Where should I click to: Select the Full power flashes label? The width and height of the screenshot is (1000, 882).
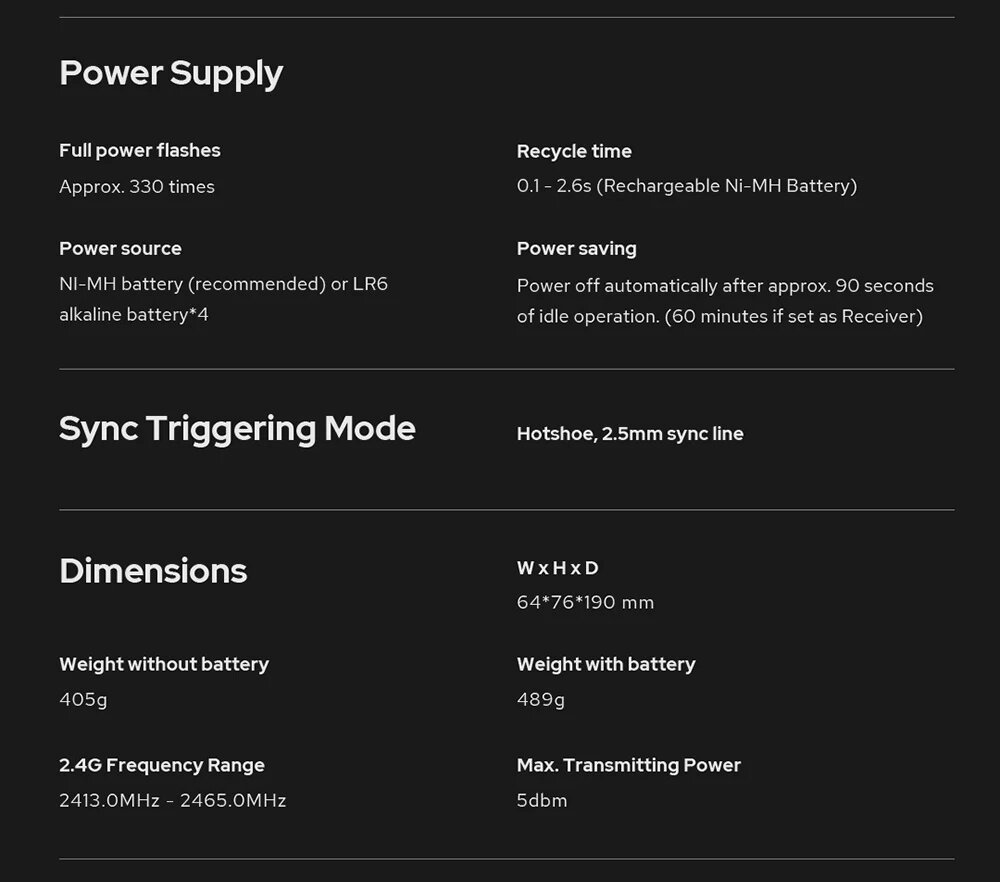coord(140,151)
